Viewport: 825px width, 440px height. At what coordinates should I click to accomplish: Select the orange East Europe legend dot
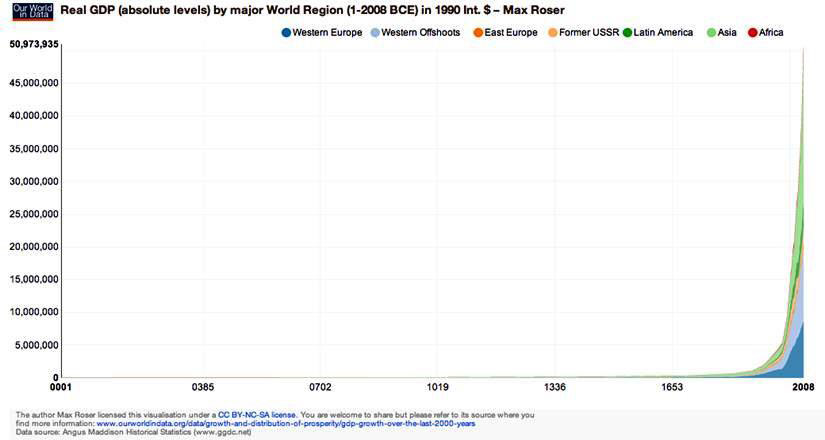[x=478, y=33]
